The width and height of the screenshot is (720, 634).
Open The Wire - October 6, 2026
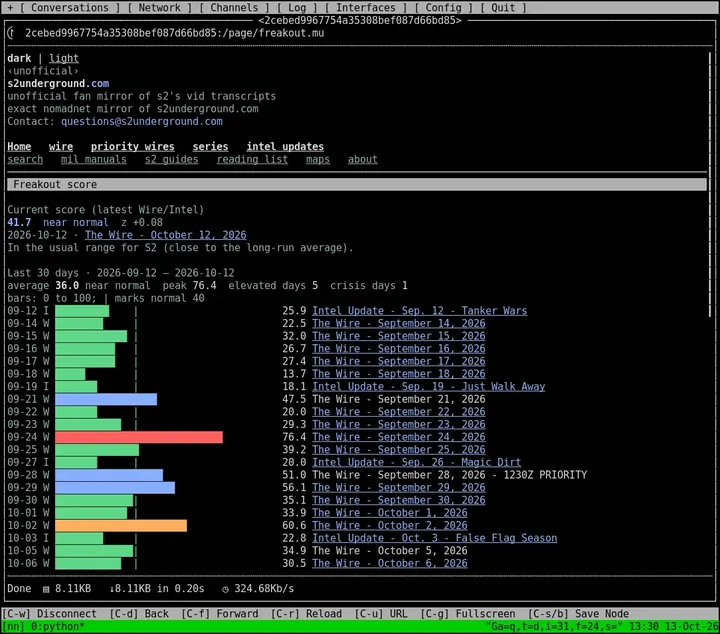coord(390,563)
